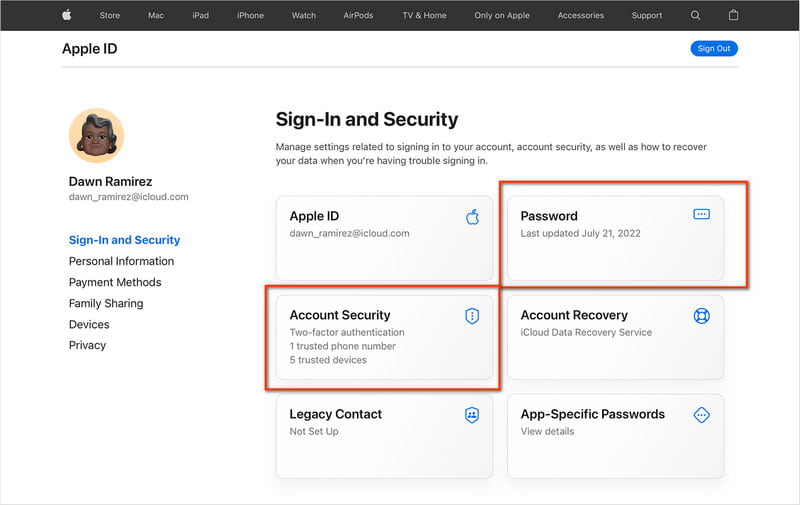
Task: Select Sign-In and Security in the sidebar
Action: pos(124,240)
